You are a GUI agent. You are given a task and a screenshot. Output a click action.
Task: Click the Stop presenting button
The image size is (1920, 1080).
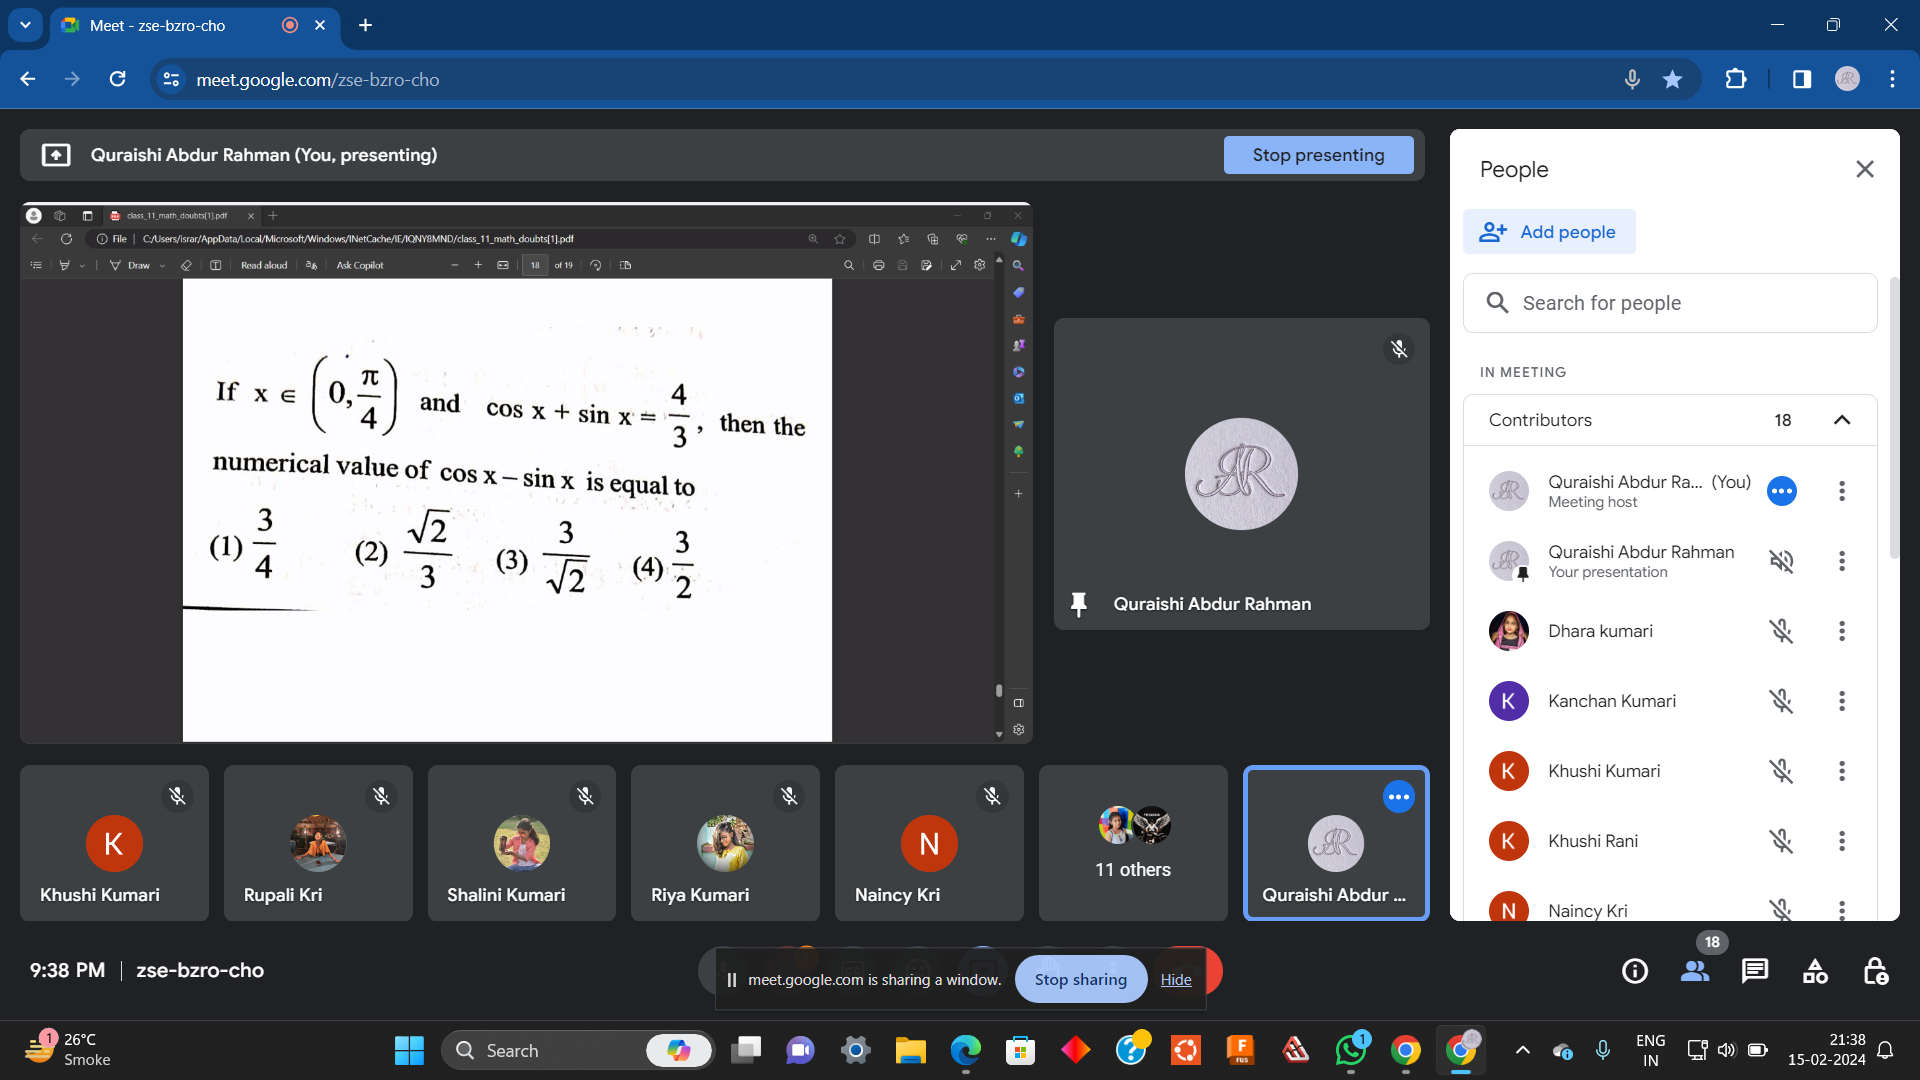pyautogui.click(x=1318, y=155)
